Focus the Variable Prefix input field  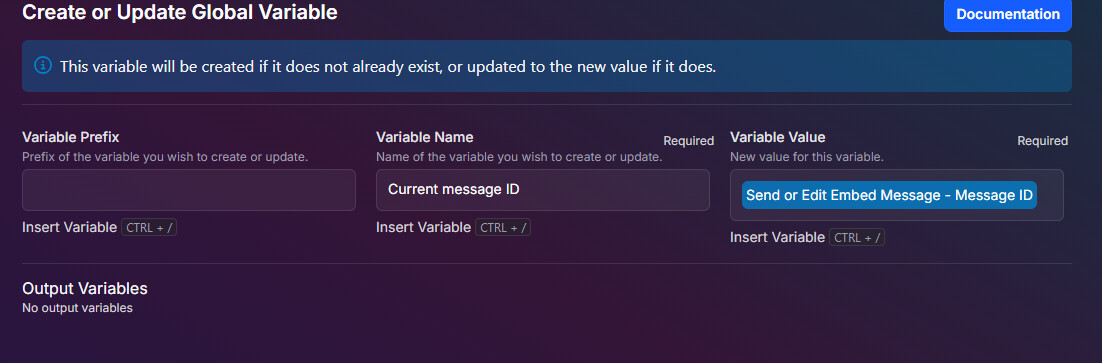tap(189, 190)
